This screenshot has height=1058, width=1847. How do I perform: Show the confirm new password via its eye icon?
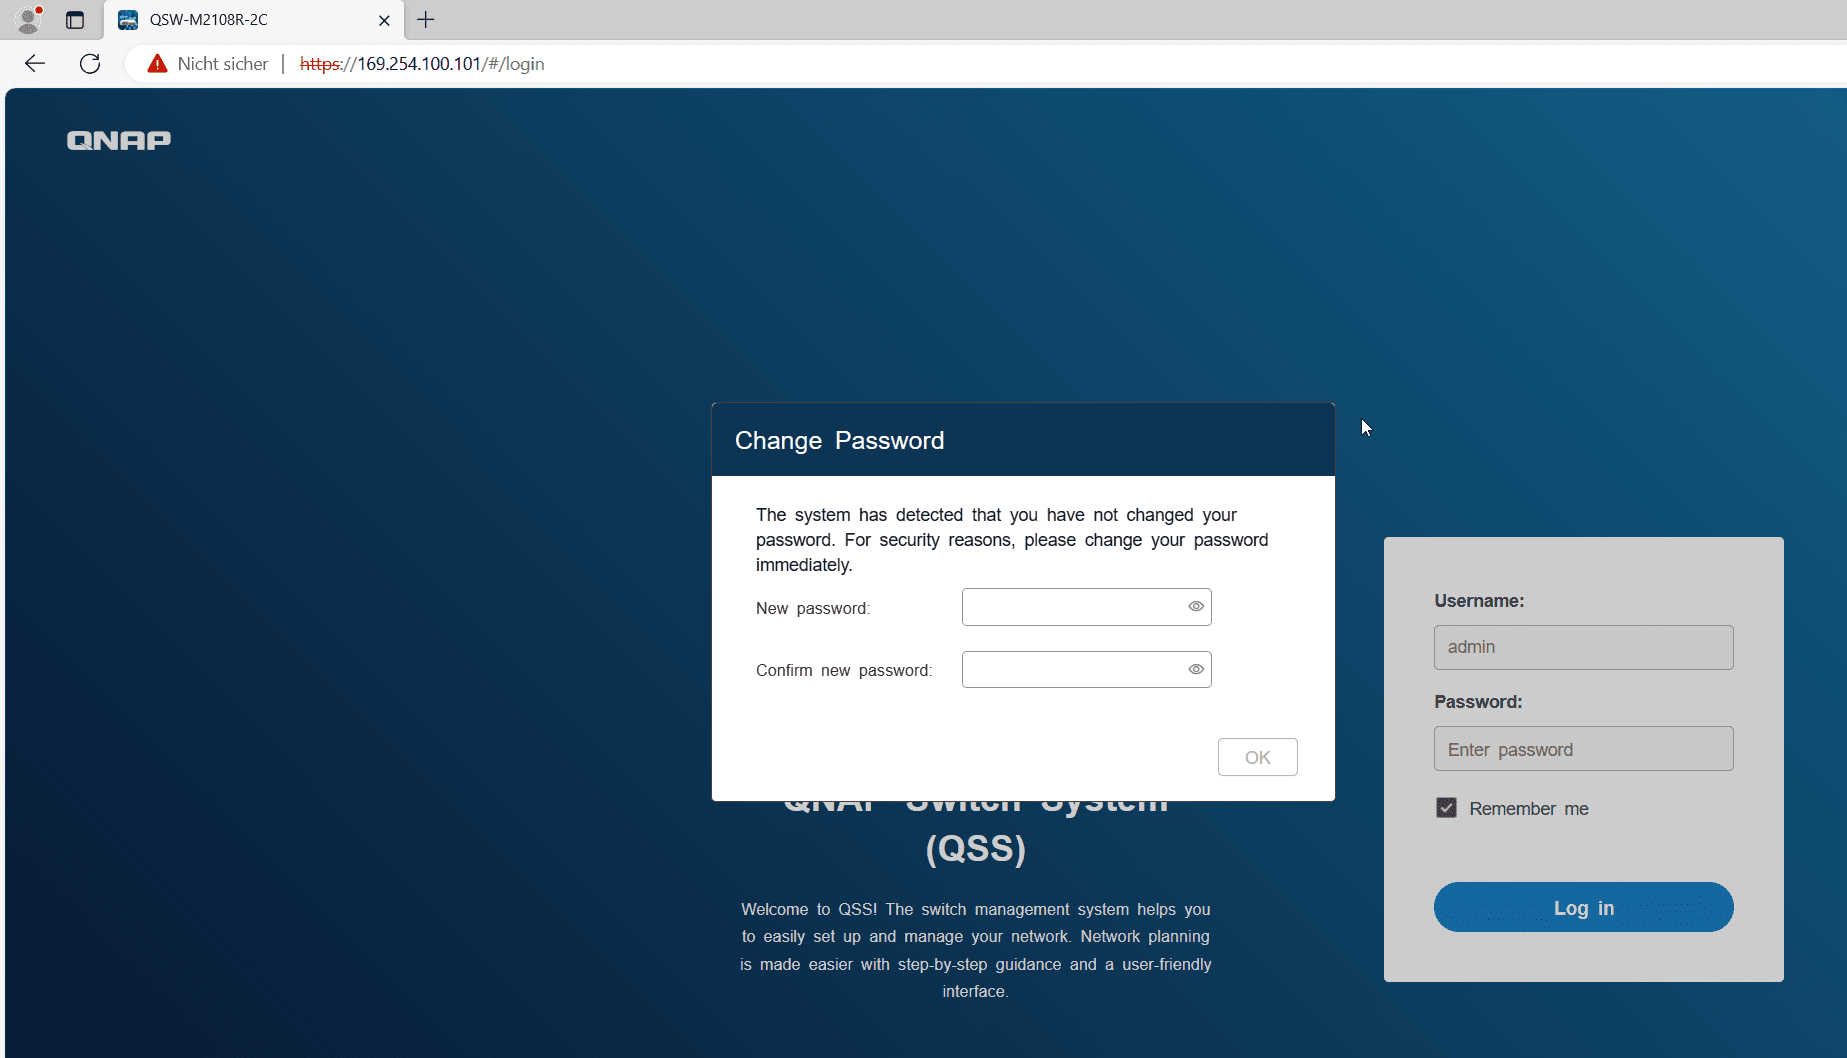pyautogui.click(x=1196, y=669)
